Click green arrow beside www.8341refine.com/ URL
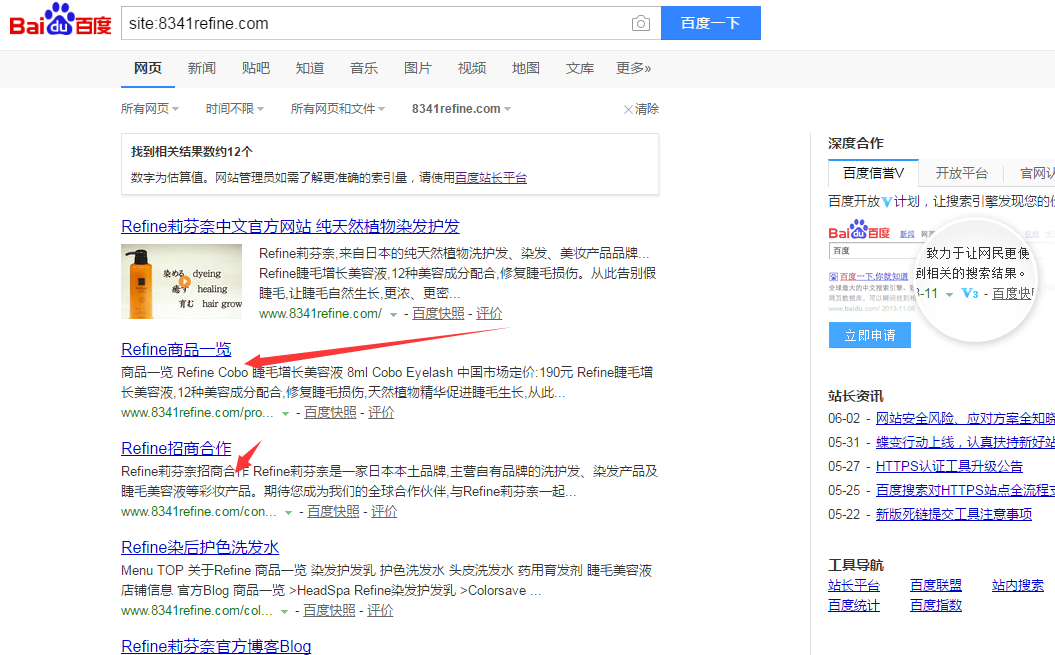1055x655 pixels. pos(394,314)
